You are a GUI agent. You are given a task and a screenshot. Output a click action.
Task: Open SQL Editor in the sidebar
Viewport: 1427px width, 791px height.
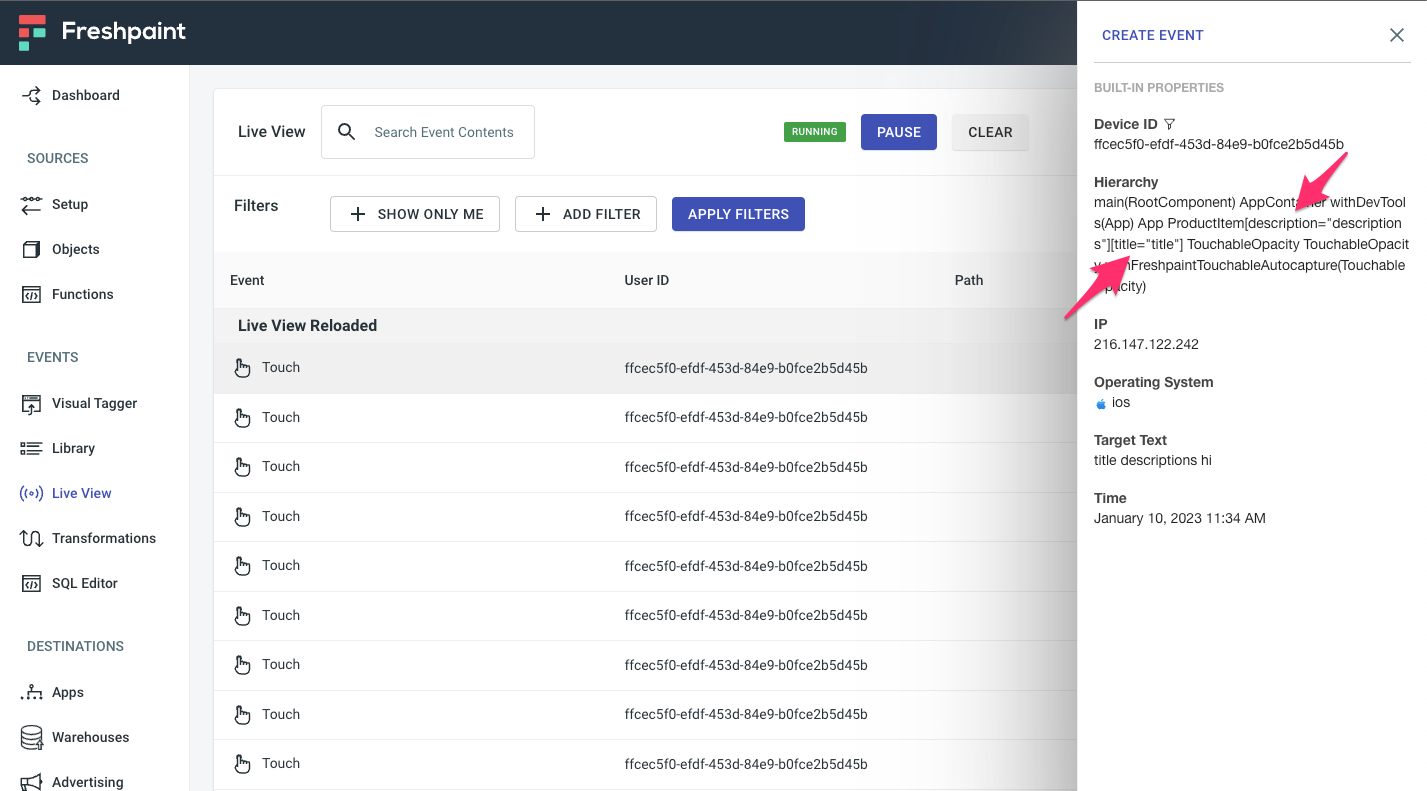pos(84,584)
